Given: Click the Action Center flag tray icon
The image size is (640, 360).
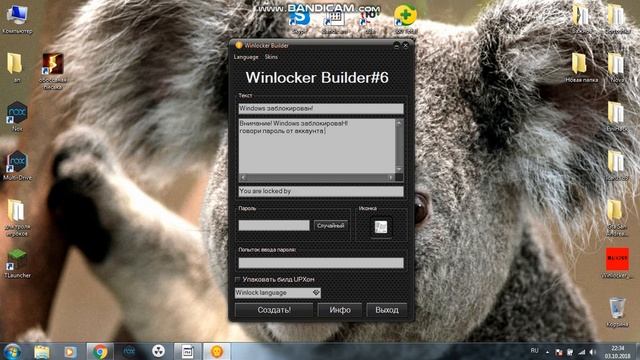Looking at the screenshot, I should click(559, 351).
